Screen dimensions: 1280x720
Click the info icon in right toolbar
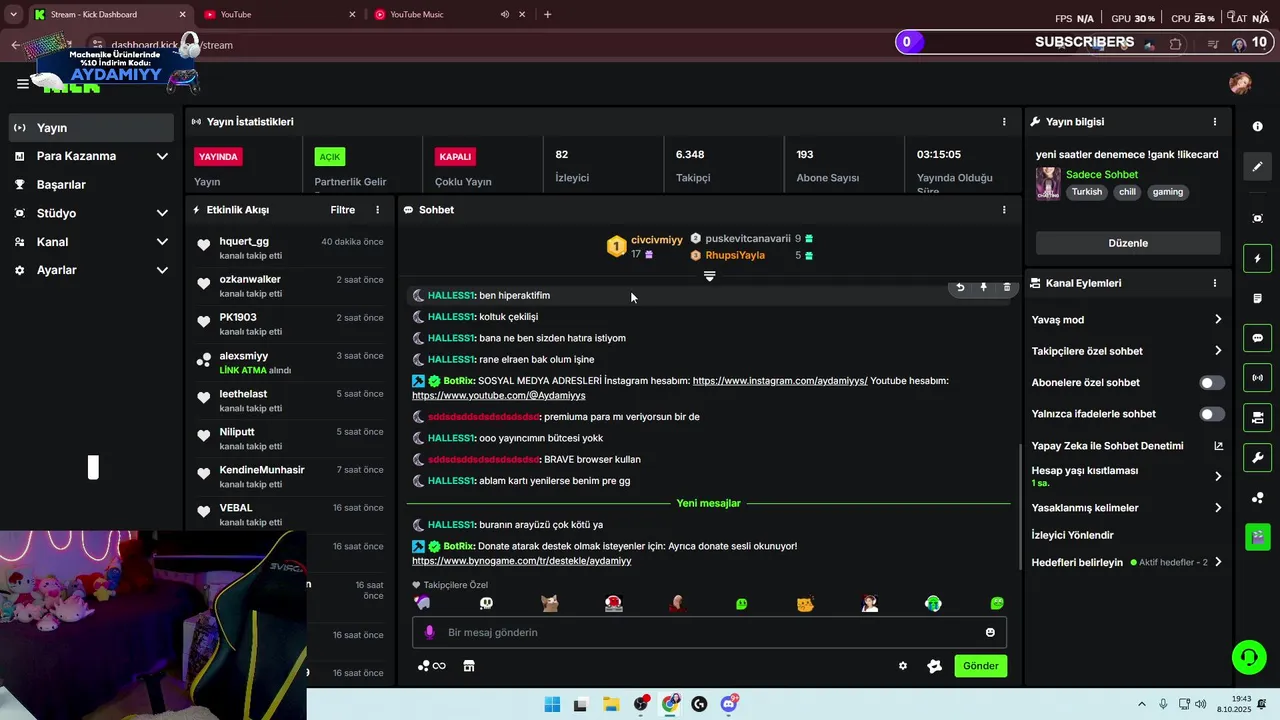click(x=1257, y=127)
